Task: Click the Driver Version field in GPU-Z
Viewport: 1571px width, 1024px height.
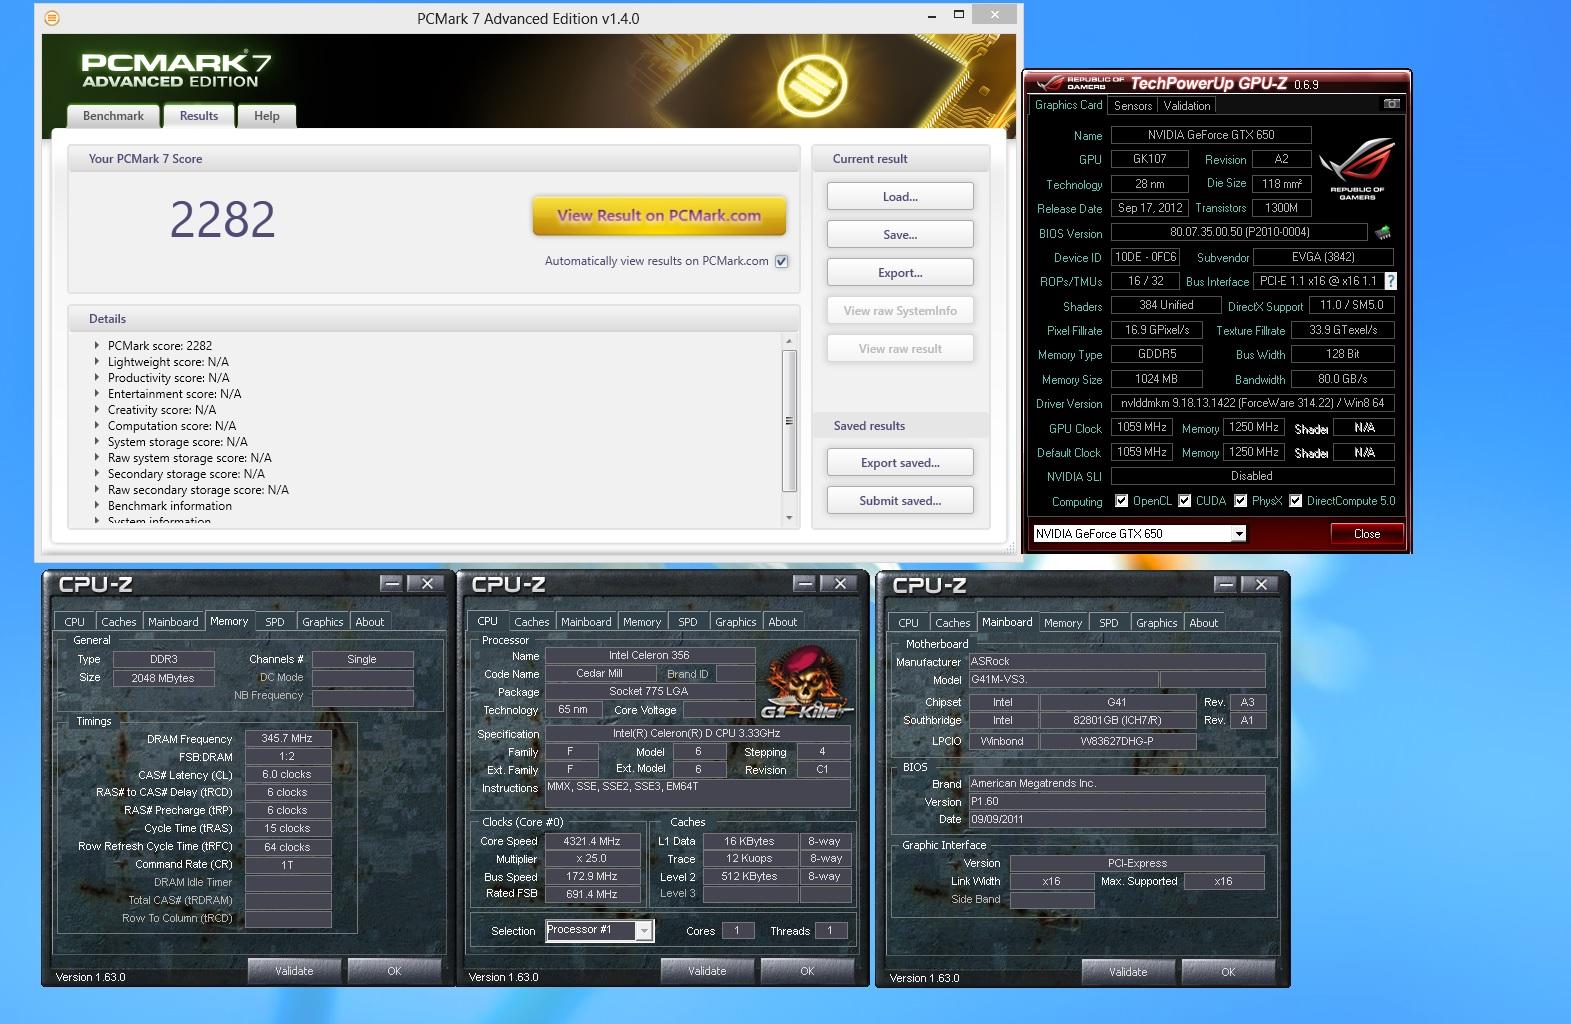Action: pos(1252,404)
